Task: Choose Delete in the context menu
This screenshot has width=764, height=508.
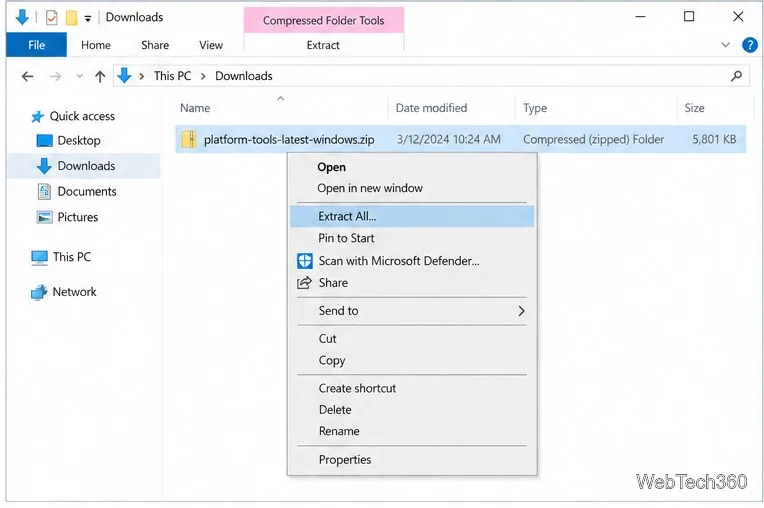Action: coord(412,410)
